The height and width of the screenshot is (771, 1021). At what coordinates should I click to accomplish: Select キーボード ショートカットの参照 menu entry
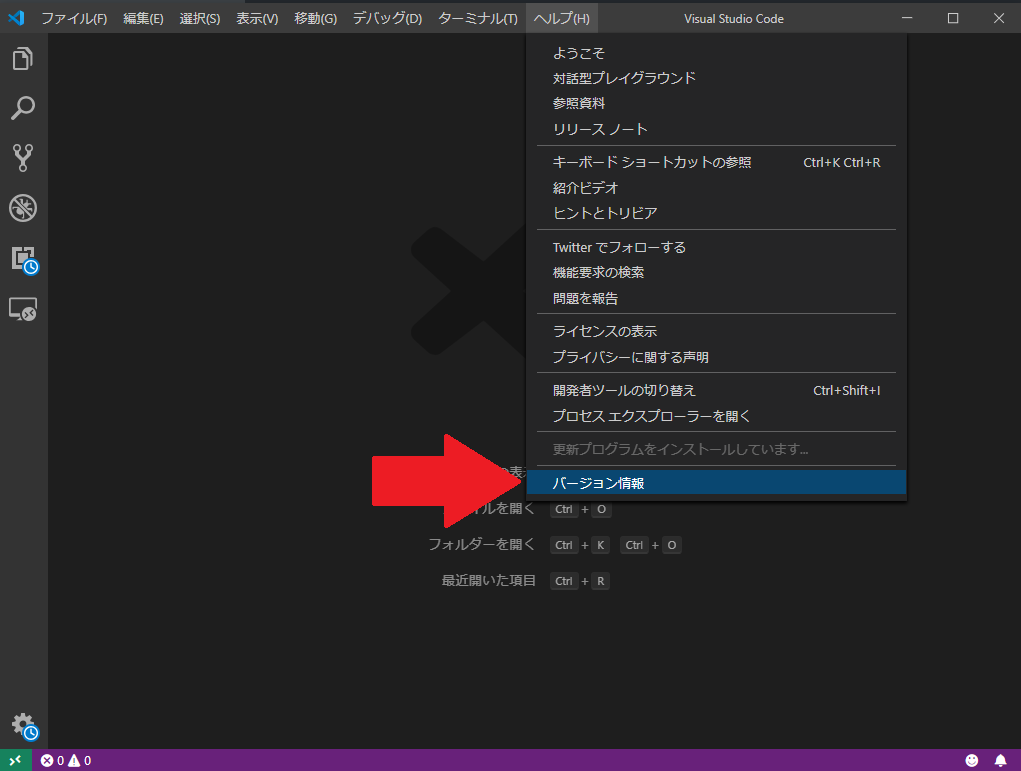click(x=716, y=162)
